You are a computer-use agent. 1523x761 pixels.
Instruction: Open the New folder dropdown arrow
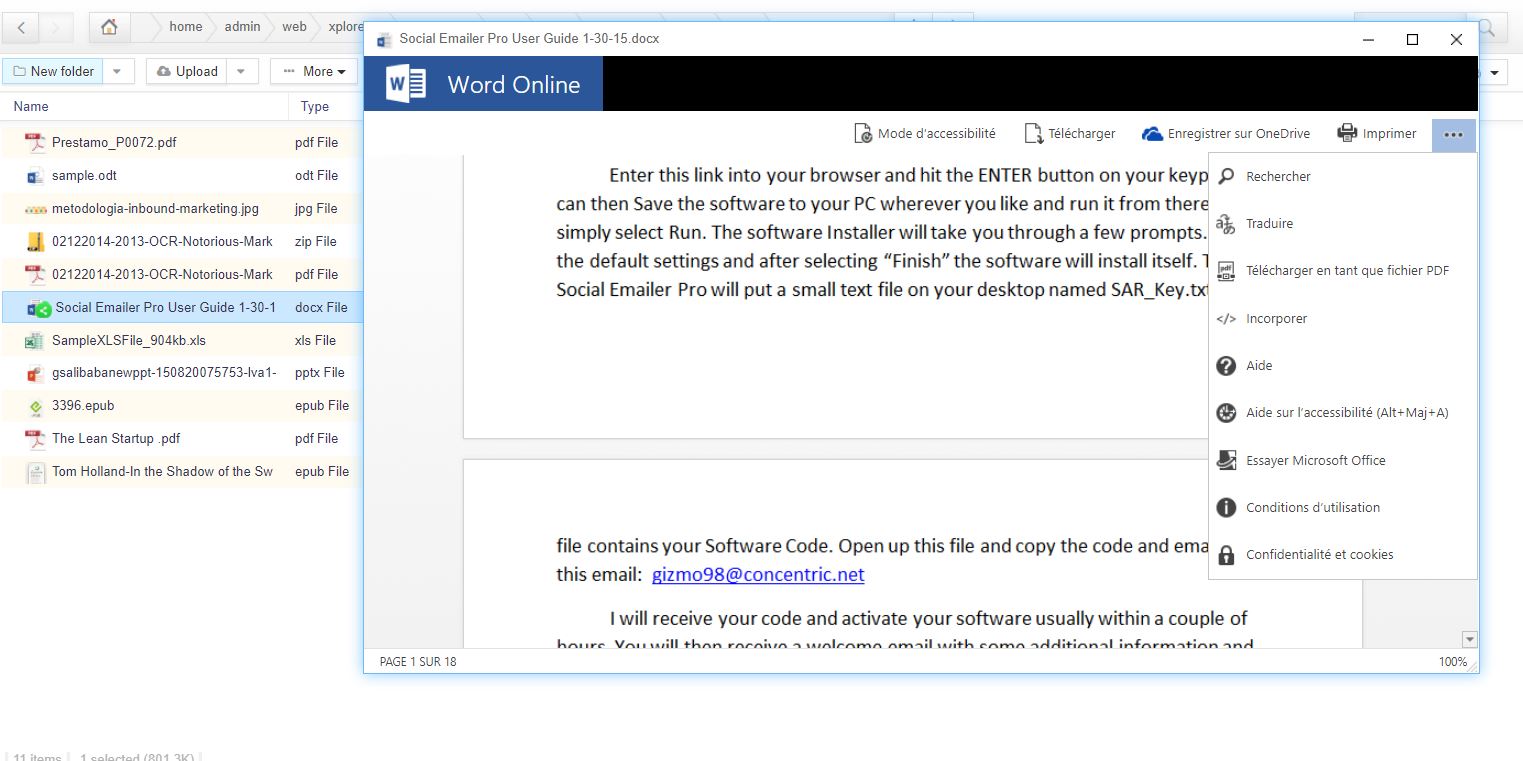(117, 71)
